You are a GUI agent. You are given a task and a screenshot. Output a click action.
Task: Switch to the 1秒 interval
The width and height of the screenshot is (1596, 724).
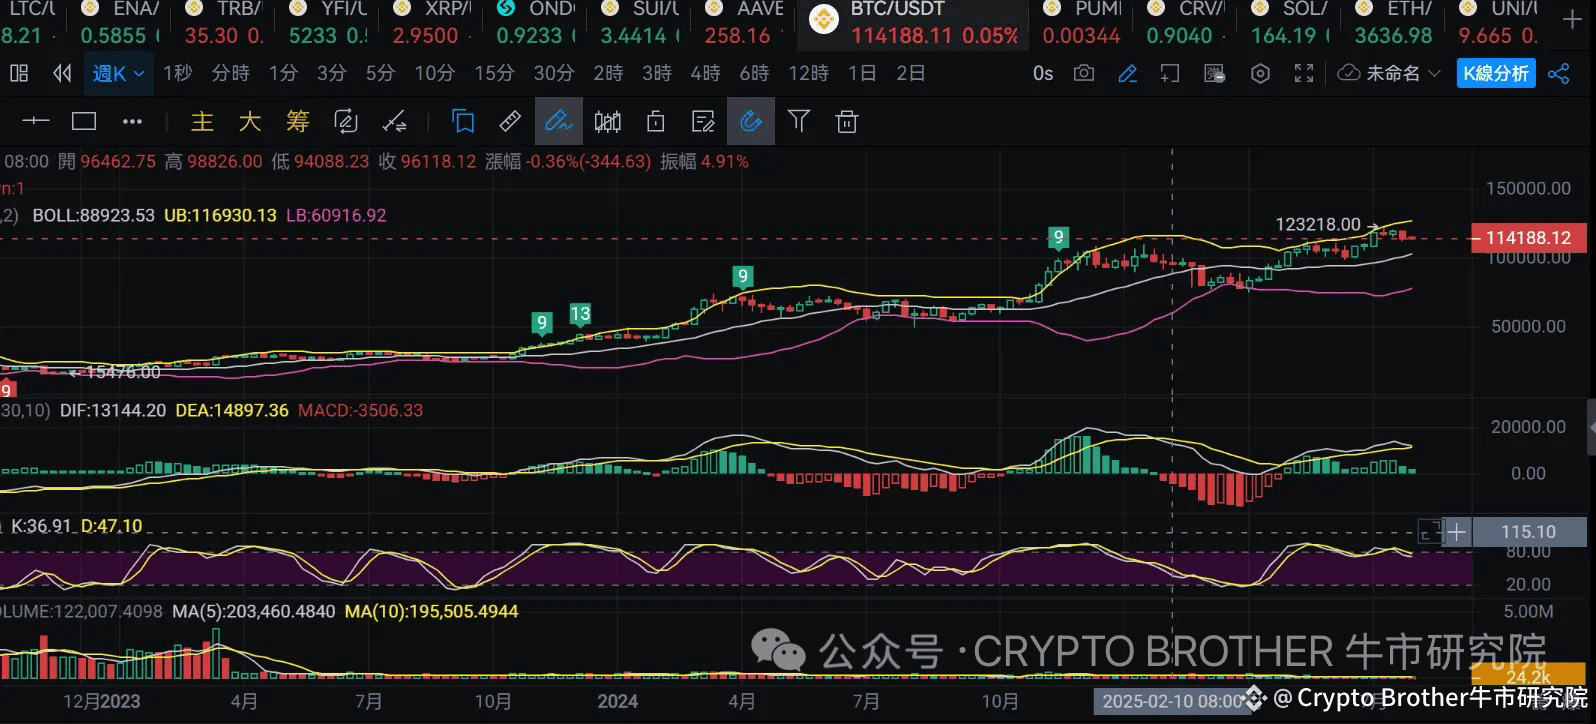point(178,73)
